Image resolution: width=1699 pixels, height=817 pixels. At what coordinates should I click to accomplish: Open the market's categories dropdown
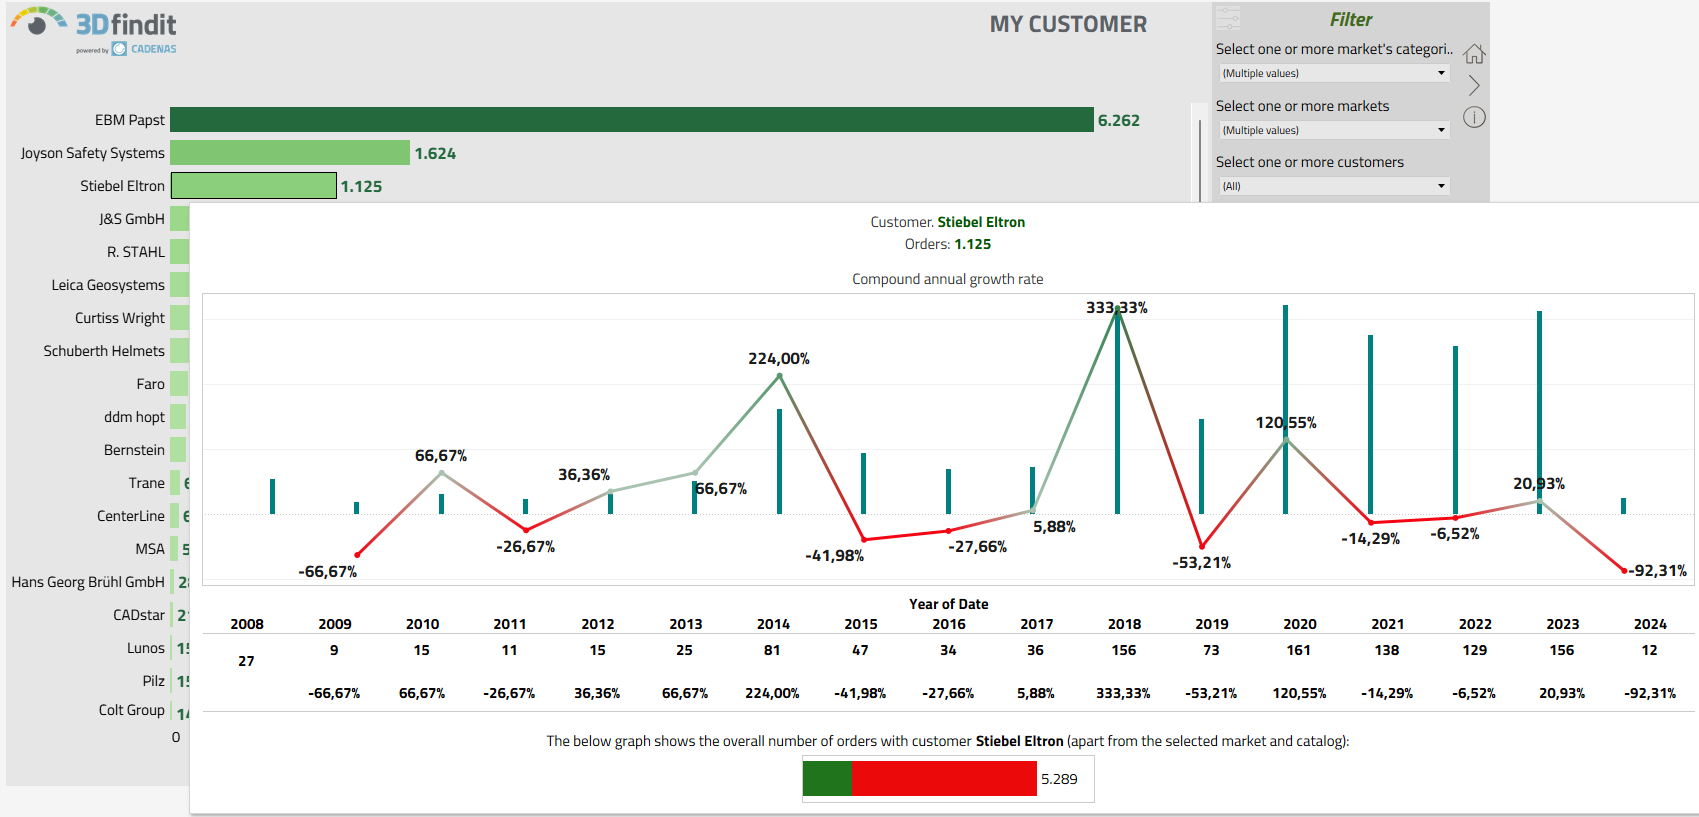[x=1333, y=73]
